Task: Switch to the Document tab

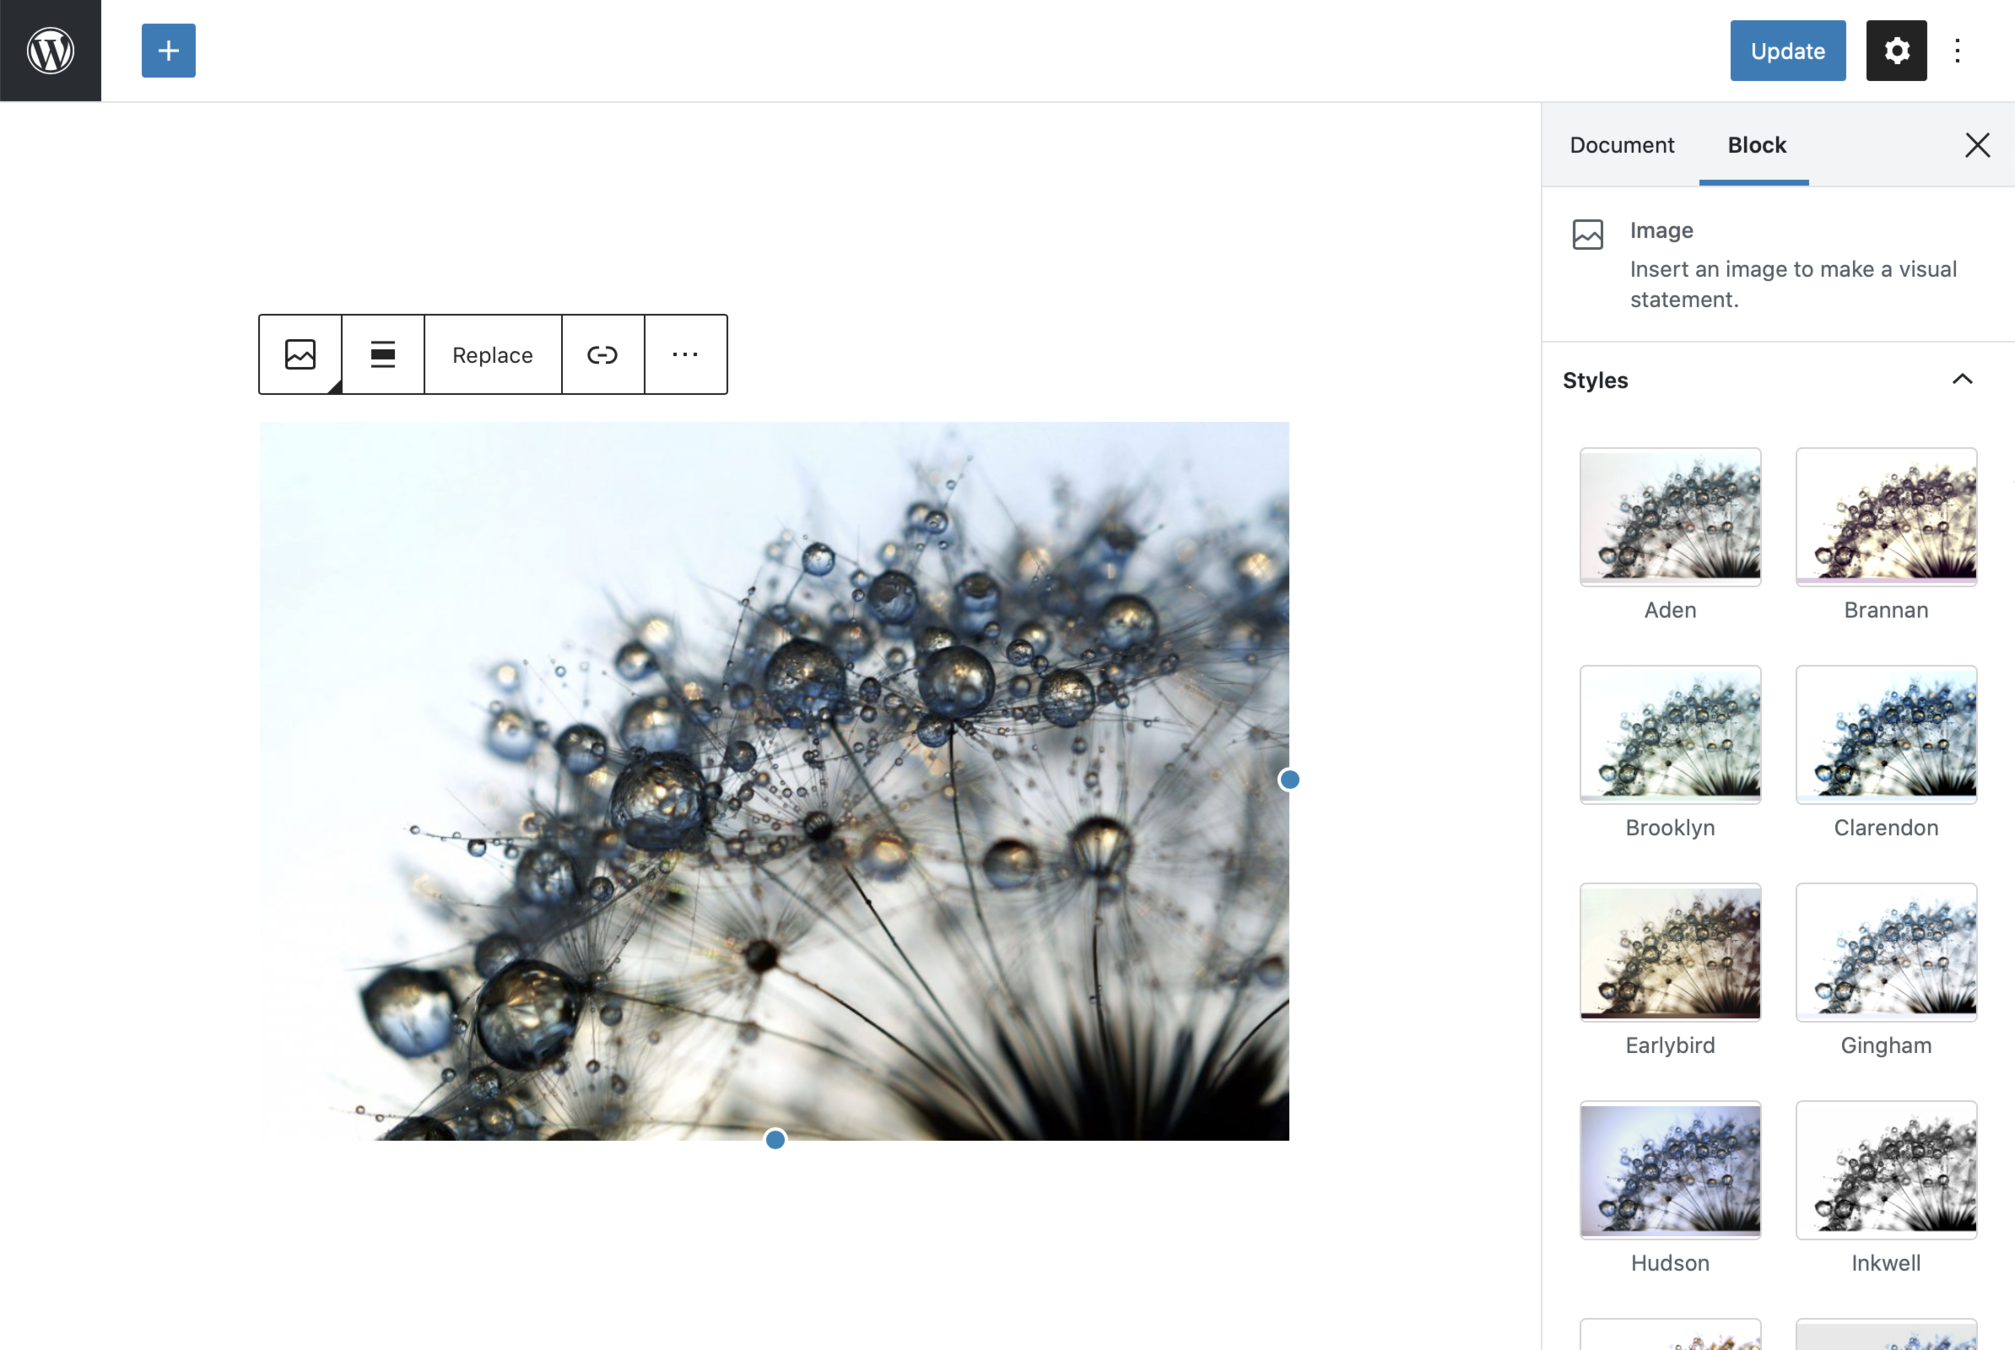Action: [1621, 145]
